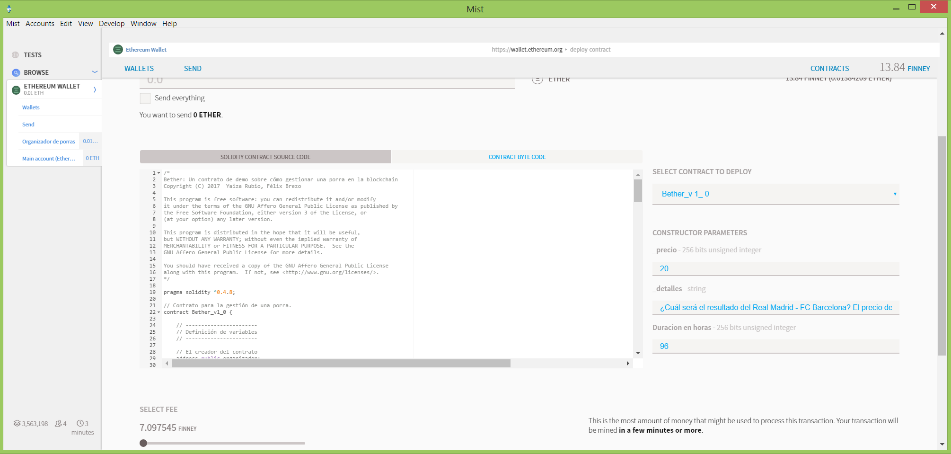951x454 pixels.
Task: Open Wallets link in sidebar submenu
Action: [31, 107]
